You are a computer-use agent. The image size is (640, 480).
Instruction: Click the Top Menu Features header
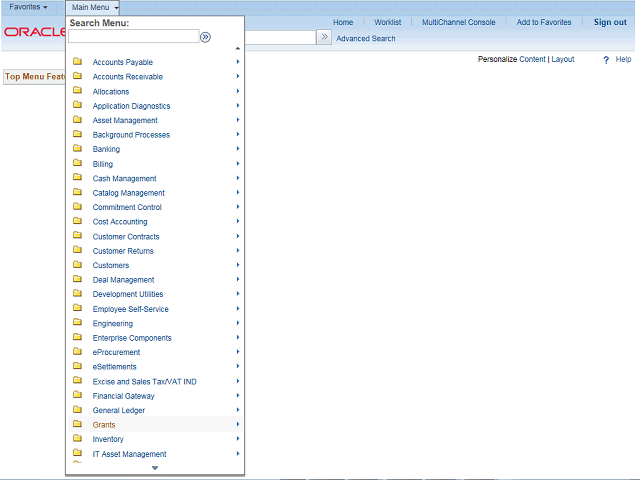pyautogui.click(x=34, y=77)
